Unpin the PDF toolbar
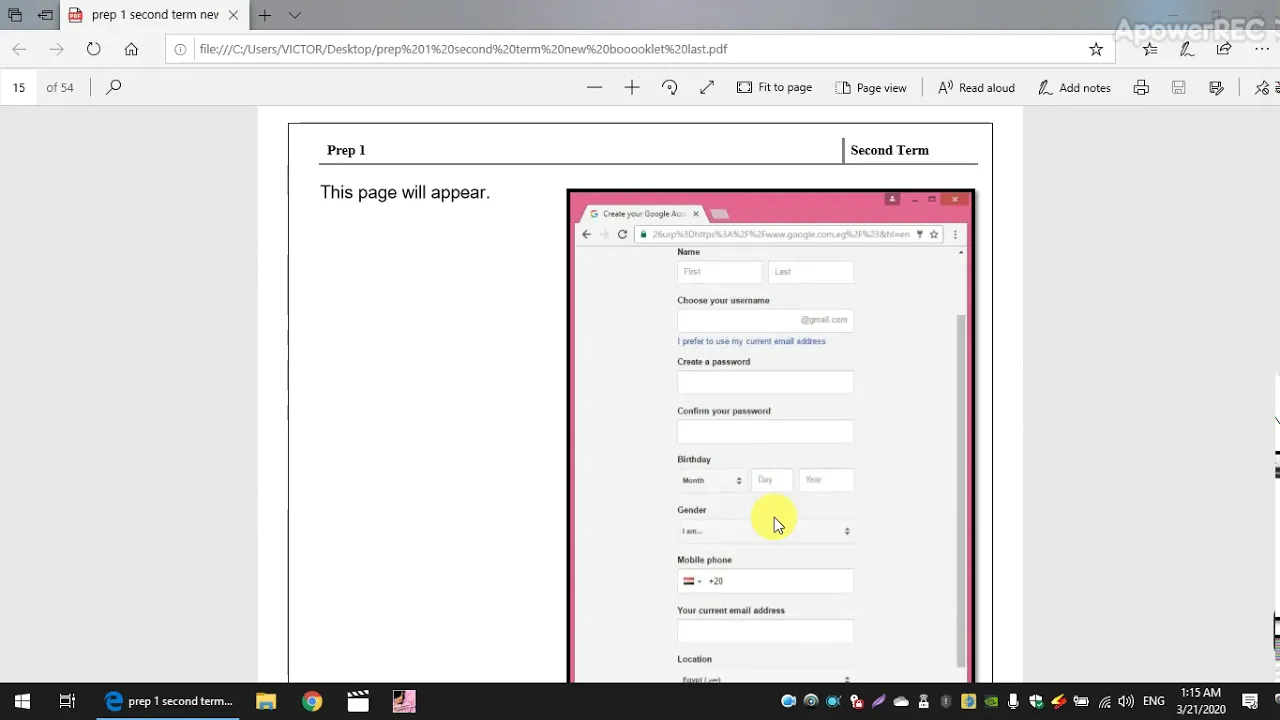 coord(1262,87)
